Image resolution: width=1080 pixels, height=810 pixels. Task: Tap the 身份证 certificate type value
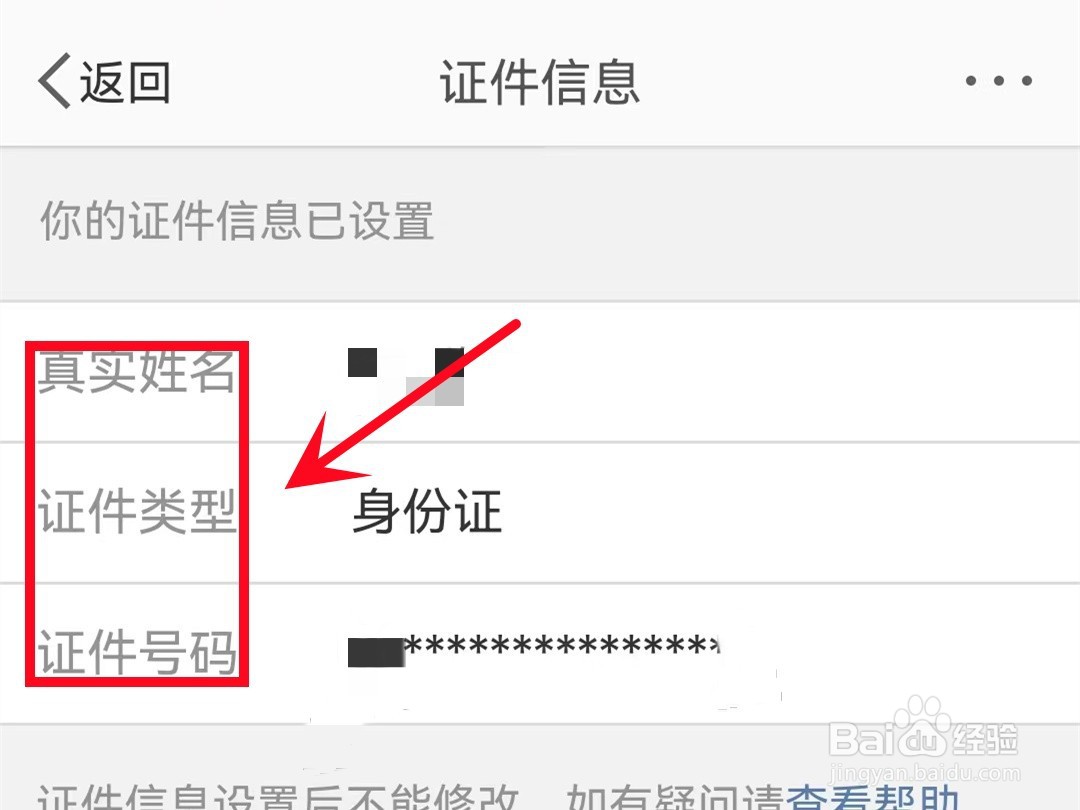pyautogui.click(x=426, y=511)
